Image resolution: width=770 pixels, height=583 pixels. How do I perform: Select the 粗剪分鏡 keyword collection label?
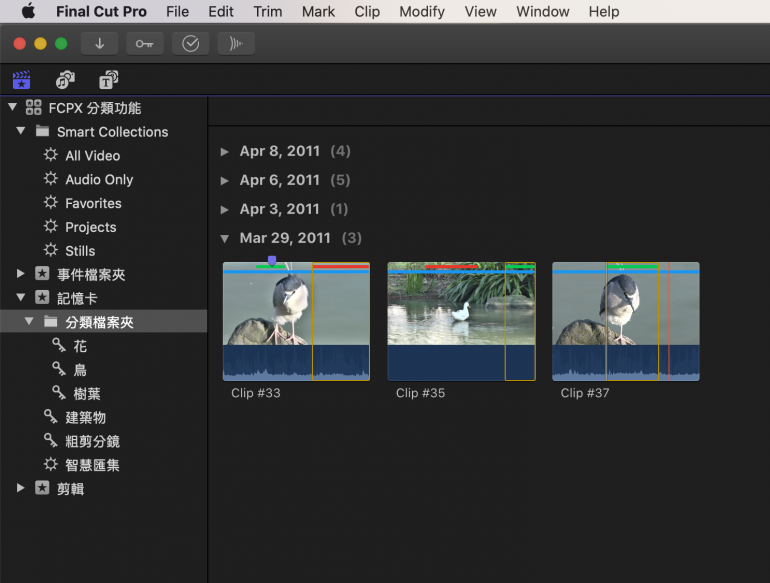tap(92, 442)
